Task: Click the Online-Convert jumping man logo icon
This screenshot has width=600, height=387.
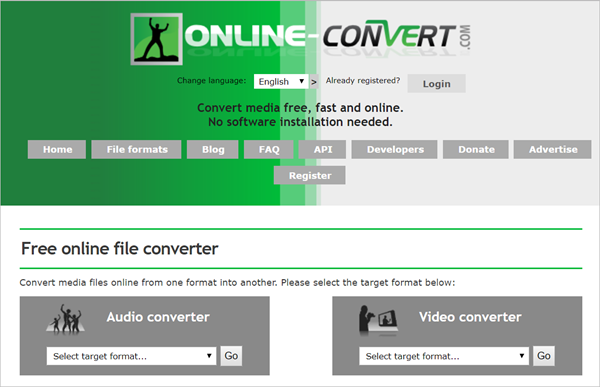Action: pyautogui.click(x=157, y=39)
